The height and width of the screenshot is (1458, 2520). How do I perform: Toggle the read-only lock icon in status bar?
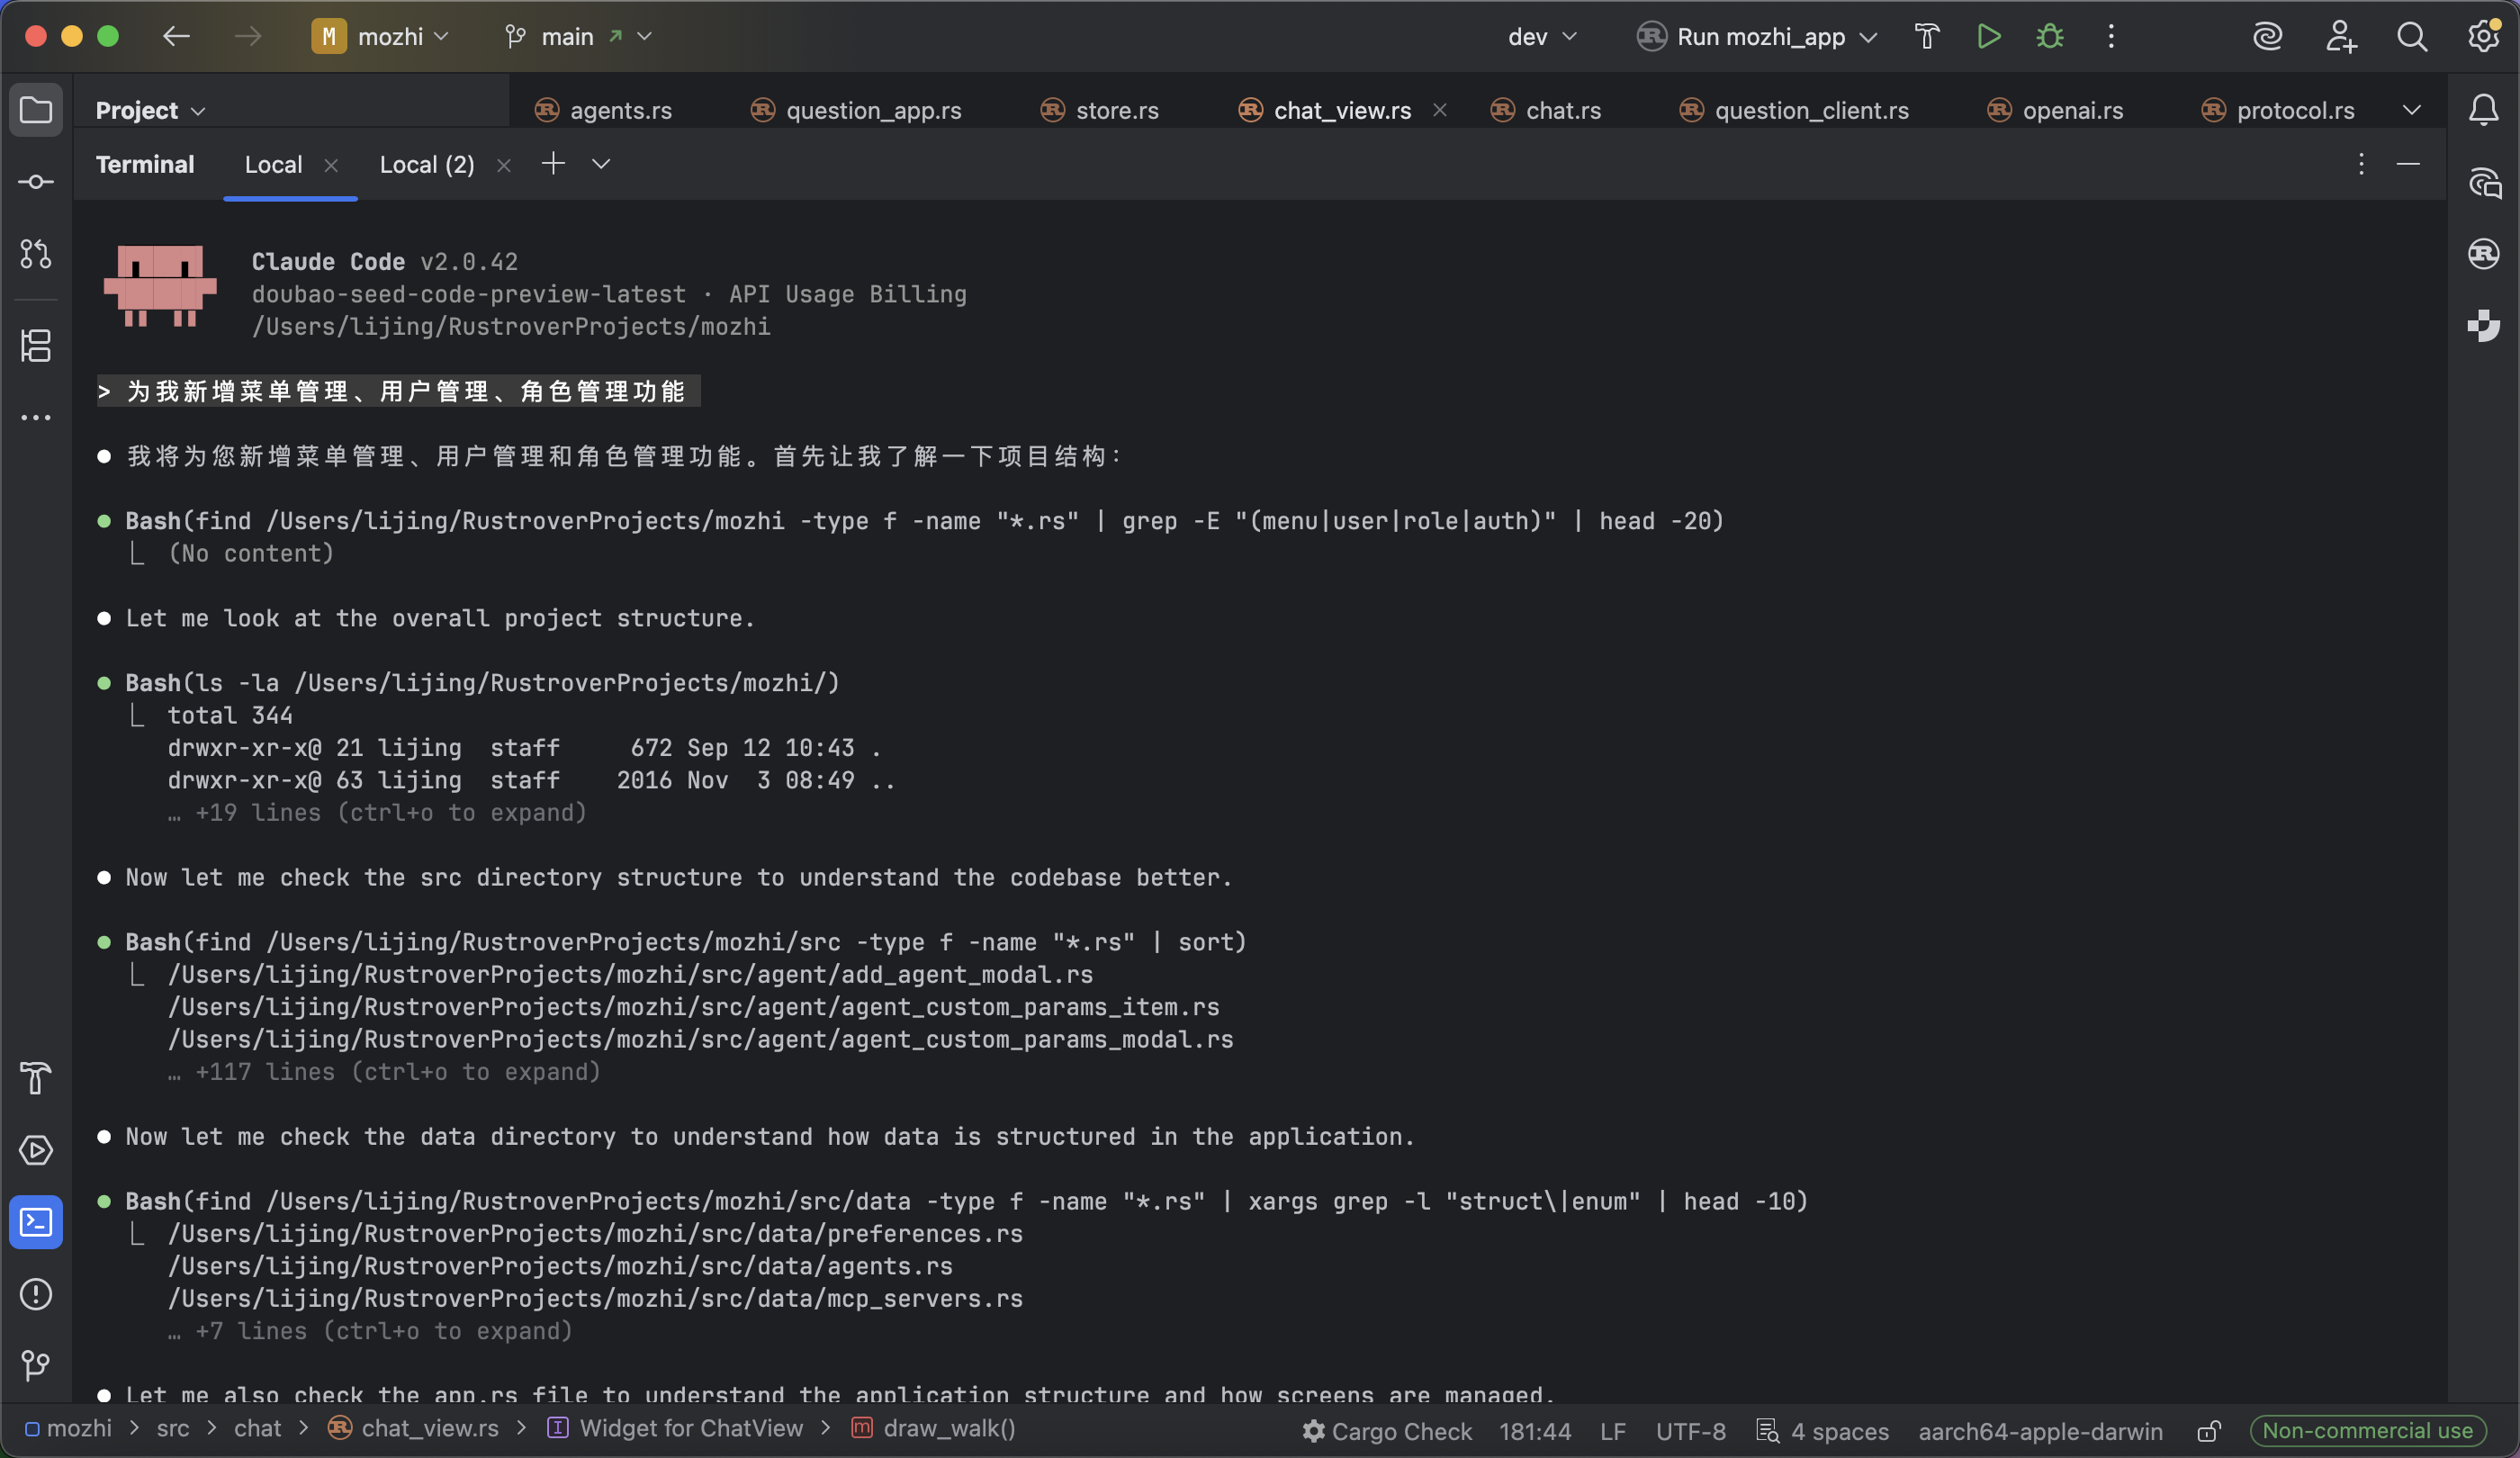[2208, 1431]
